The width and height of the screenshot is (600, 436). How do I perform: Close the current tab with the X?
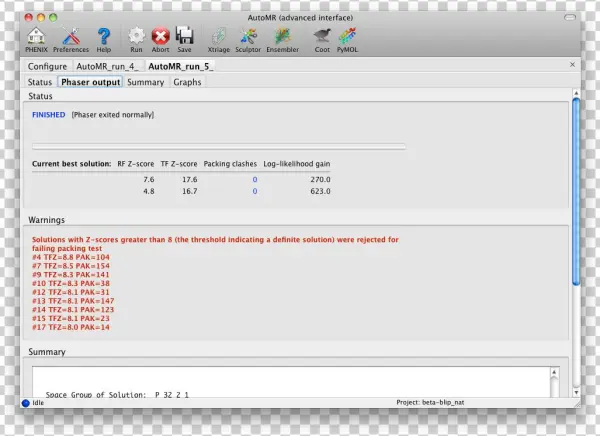572,65
